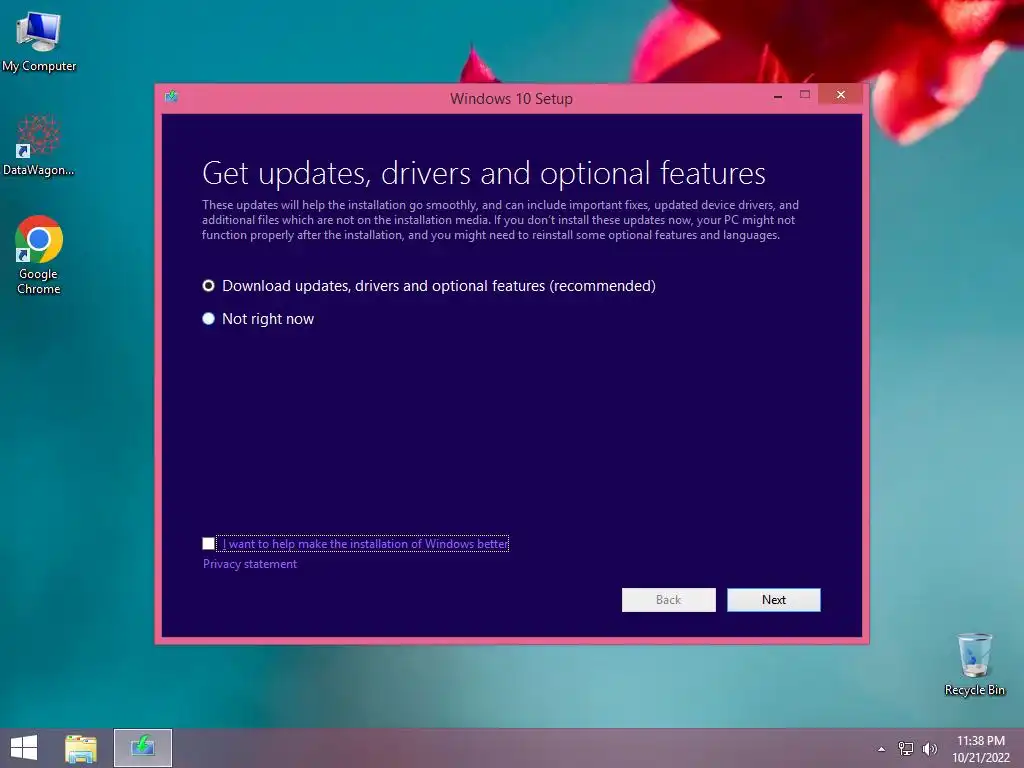Click the heading Get updates, drivers and optional features
The height and width of the screenshot is (768, 1024).
(484, 173)
